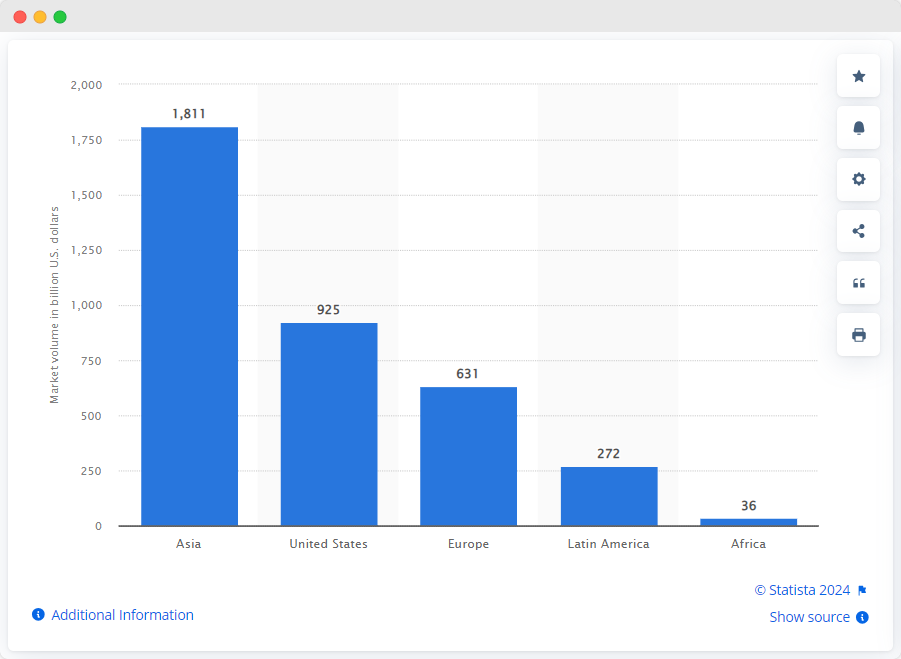Select the Europe bar in the chart
The image size is (901, 659).
[468, 456]
